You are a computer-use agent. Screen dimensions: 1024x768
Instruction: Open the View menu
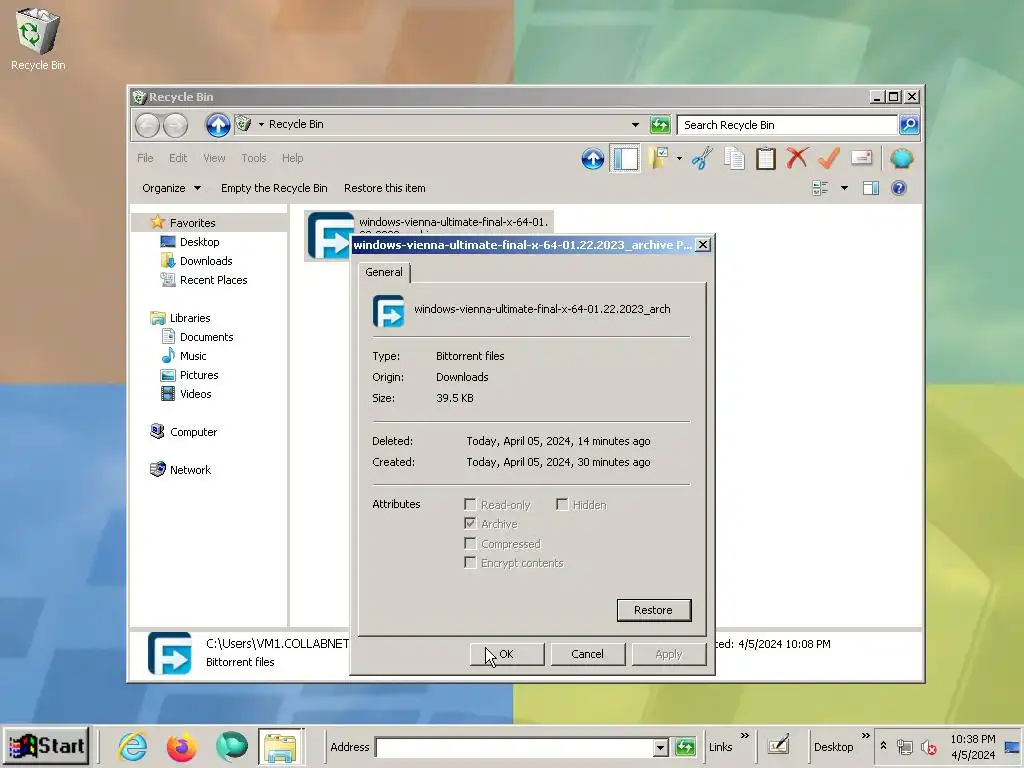coord(214,158)
